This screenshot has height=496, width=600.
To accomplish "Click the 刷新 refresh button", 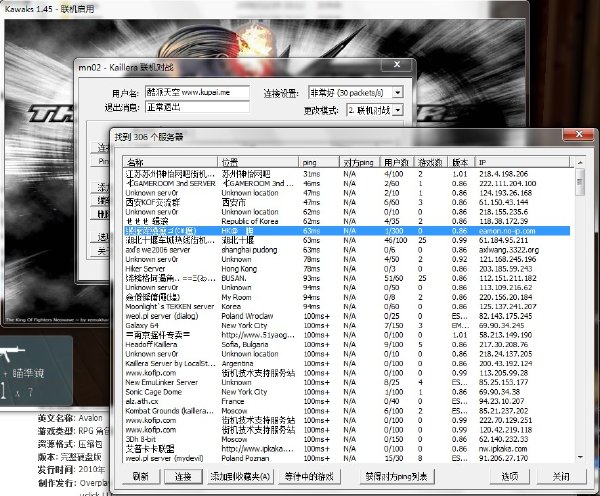I will [x=140, y=476].
